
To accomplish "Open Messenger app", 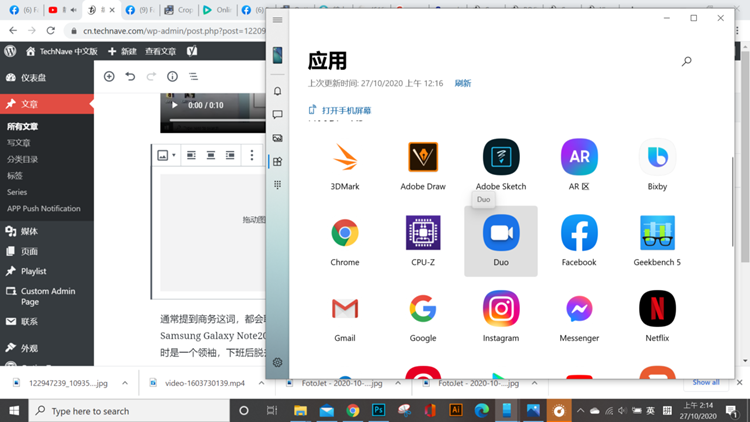I will tap(579, 317).
